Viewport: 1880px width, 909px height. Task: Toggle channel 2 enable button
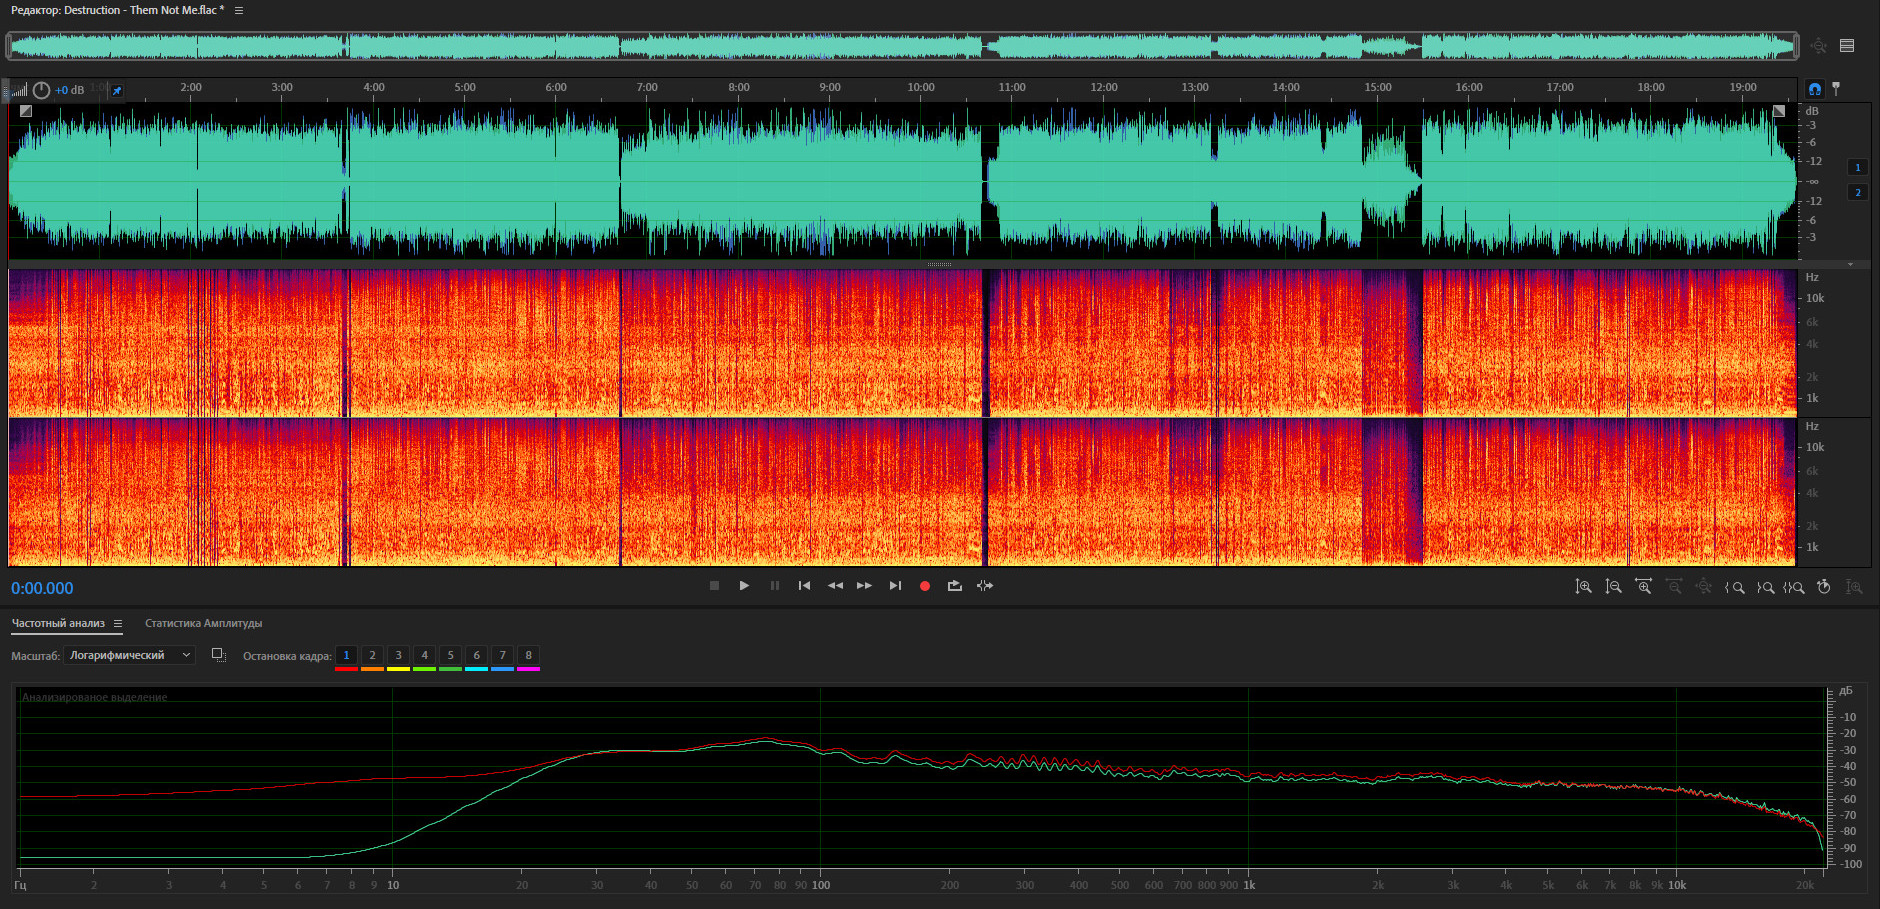tap(1858, 192)
